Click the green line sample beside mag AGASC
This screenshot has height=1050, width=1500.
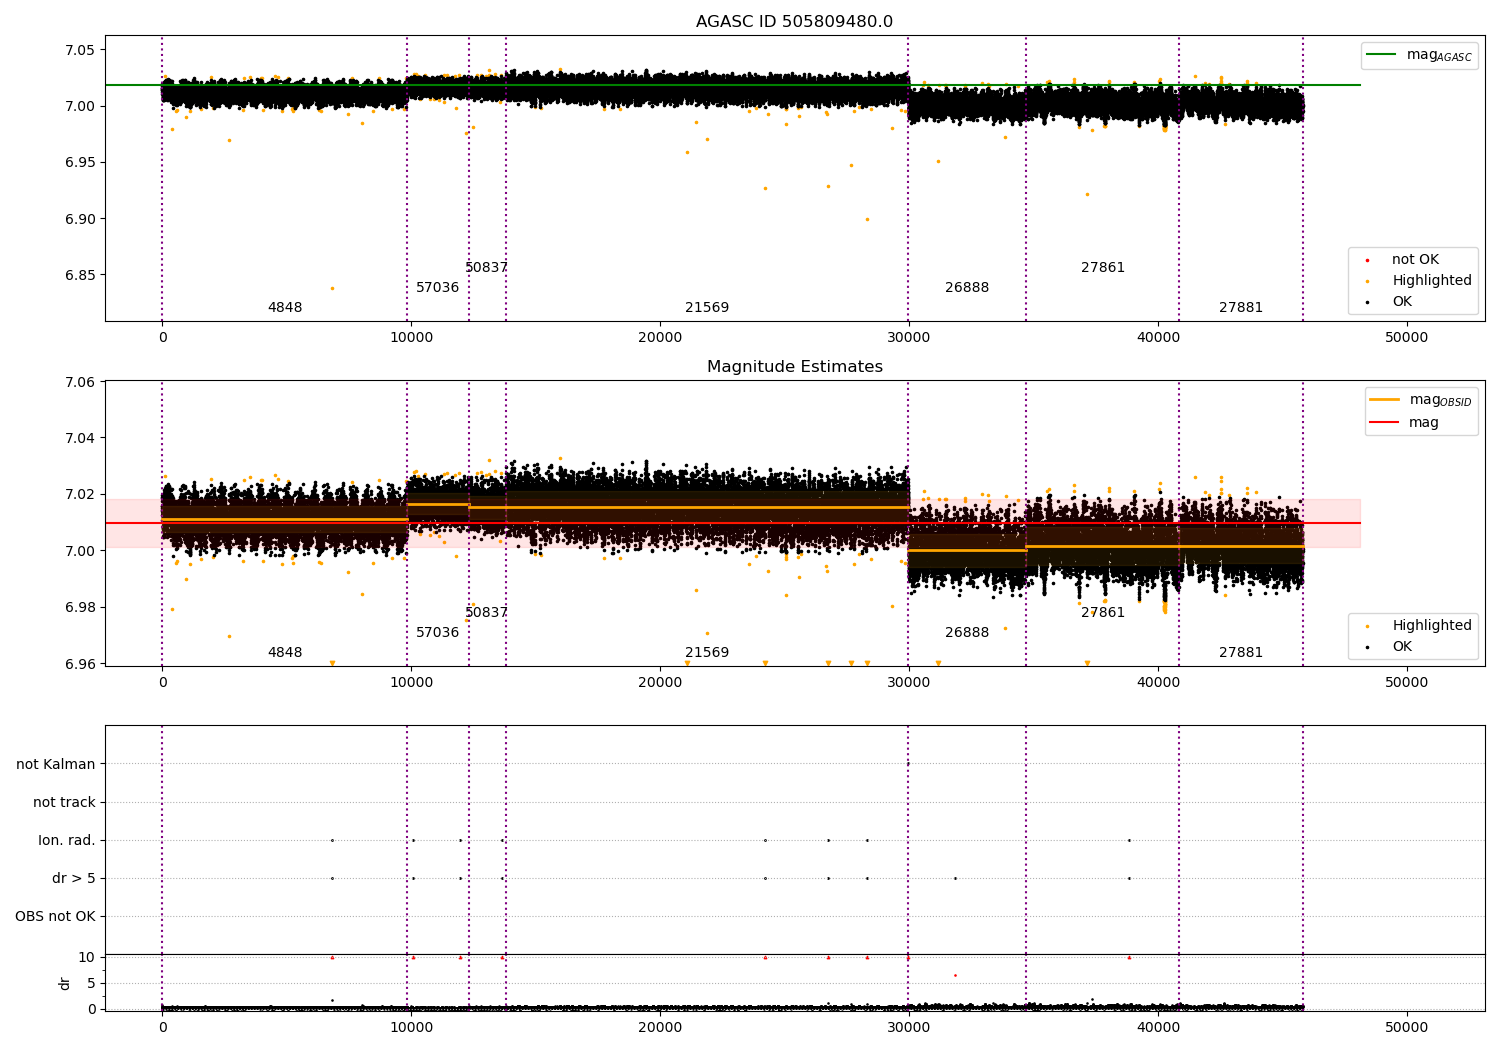[1381, 55]
